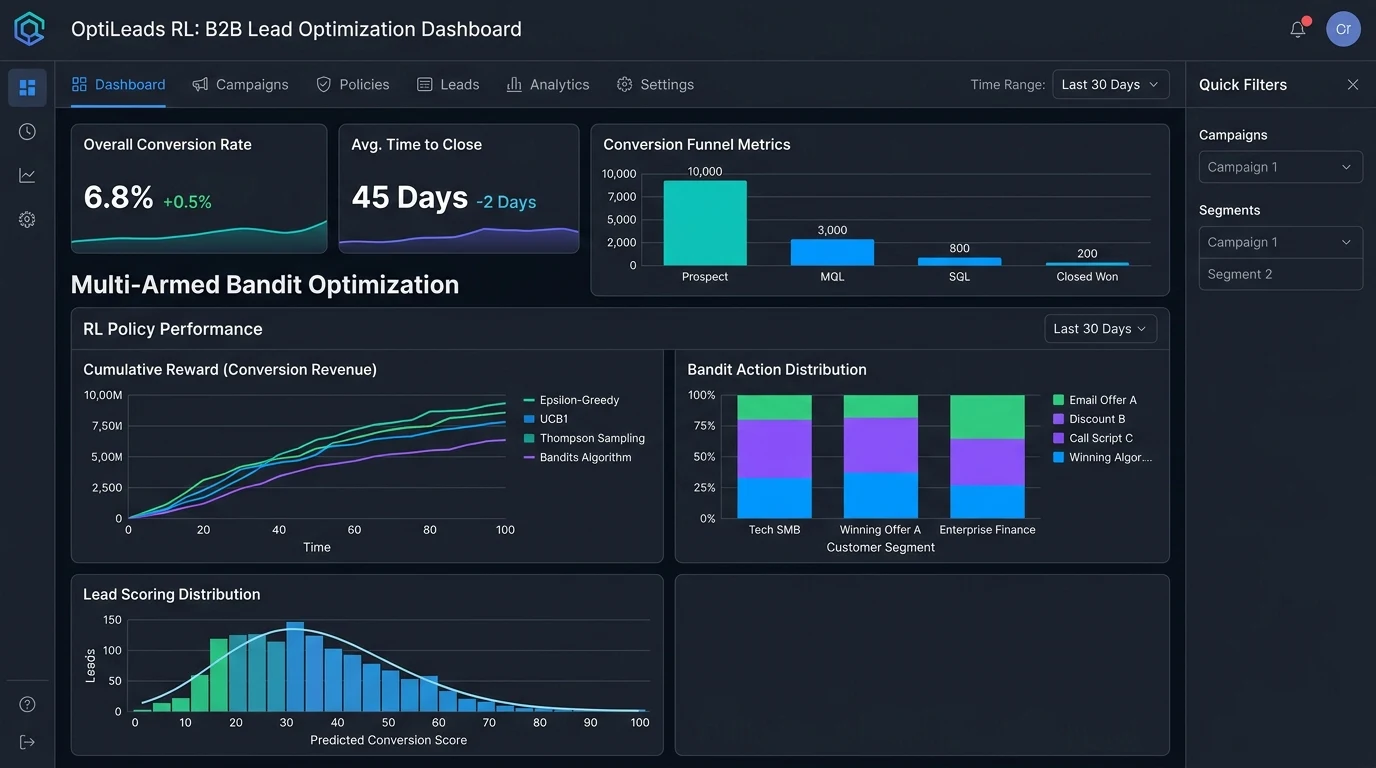Click the Time Range: label

1008,85
